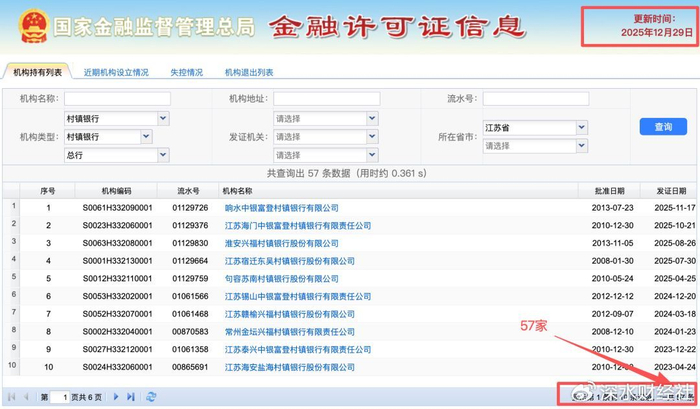Screen dimensions: 700x409
Task: Select serial number 00865691 cell
Action: (x=190, y=367)
